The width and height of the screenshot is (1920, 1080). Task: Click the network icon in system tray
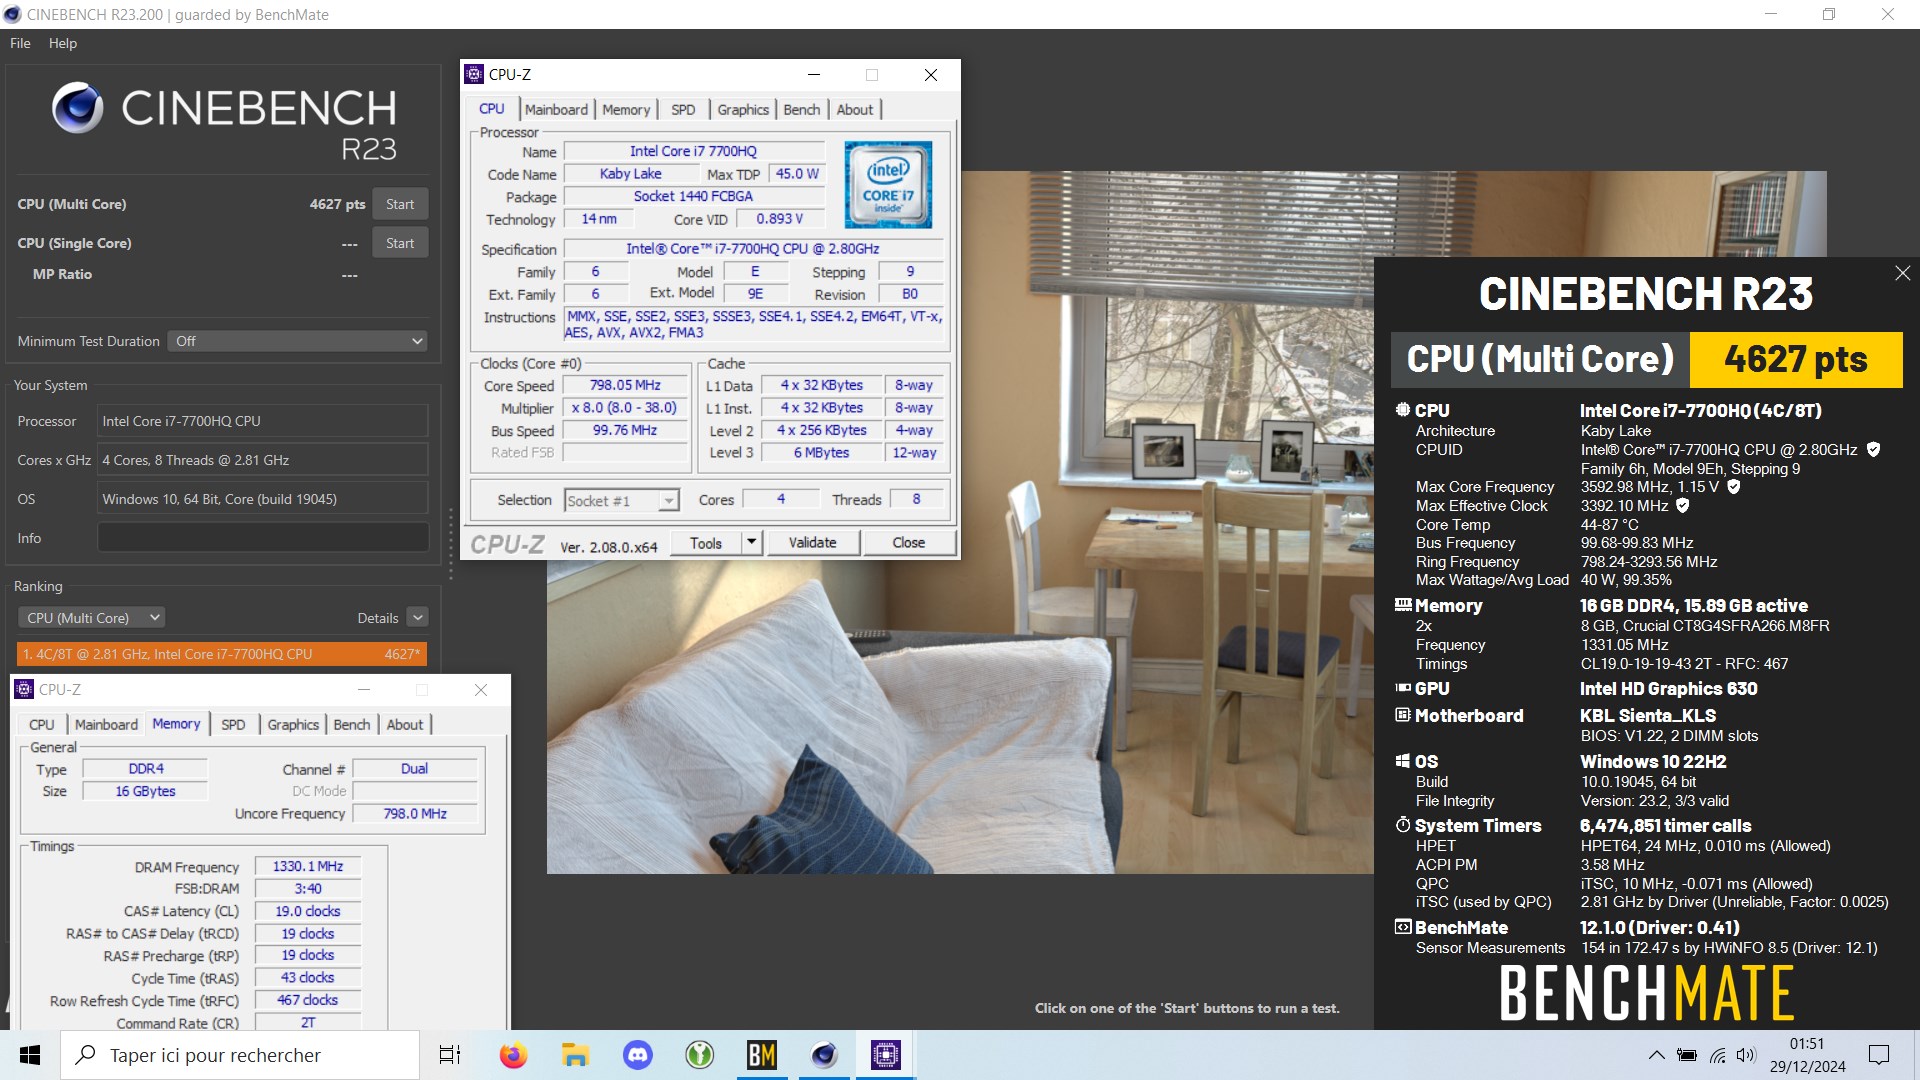[x=1717, y=1055]
